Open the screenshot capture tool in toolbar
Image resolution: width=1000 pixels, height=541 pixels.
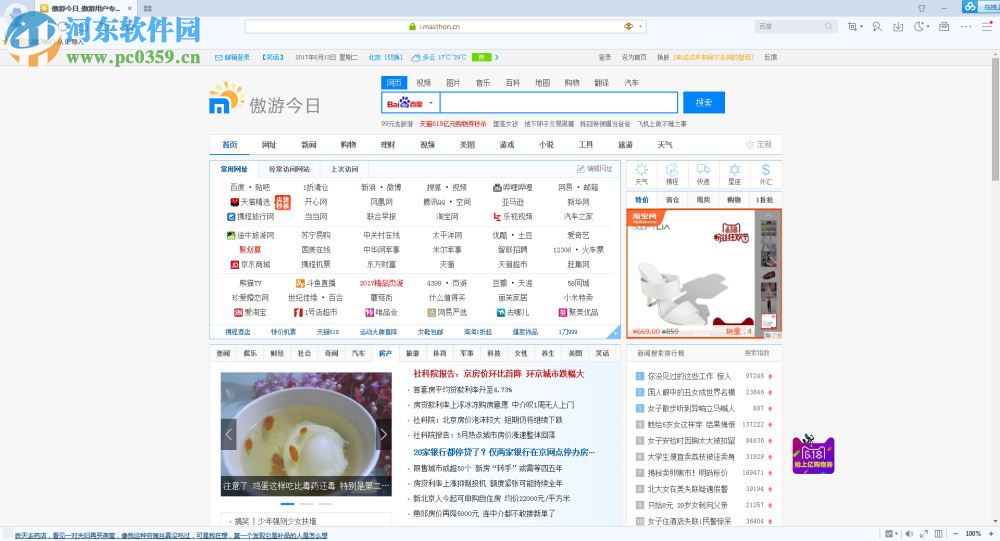click(x=852, y=27)
